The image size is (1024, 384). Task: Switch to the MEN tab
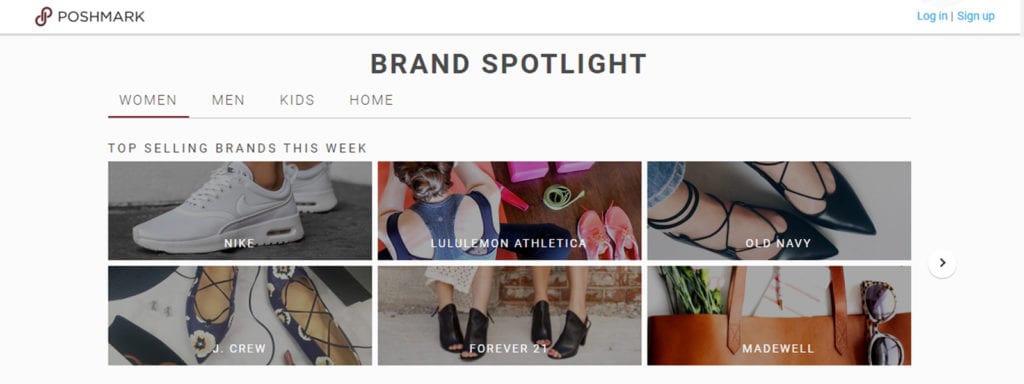click(228, 101)
